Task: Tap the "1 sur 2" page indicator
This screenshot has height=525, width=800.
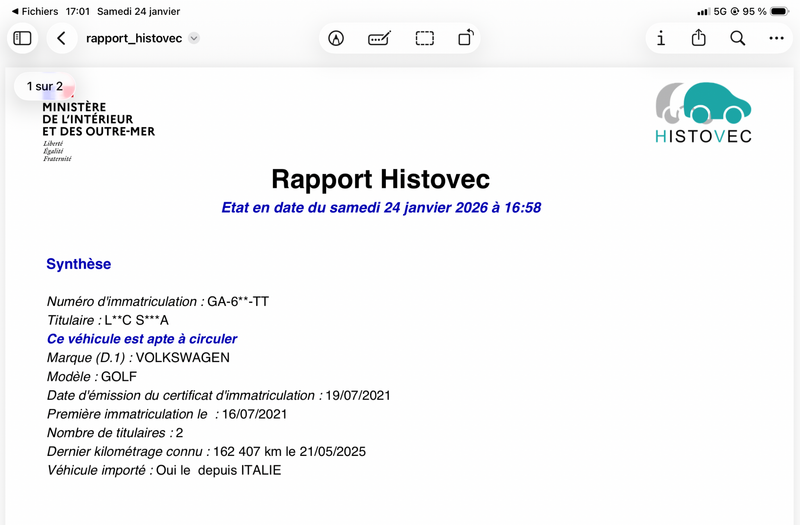Action: coord(45,86)
